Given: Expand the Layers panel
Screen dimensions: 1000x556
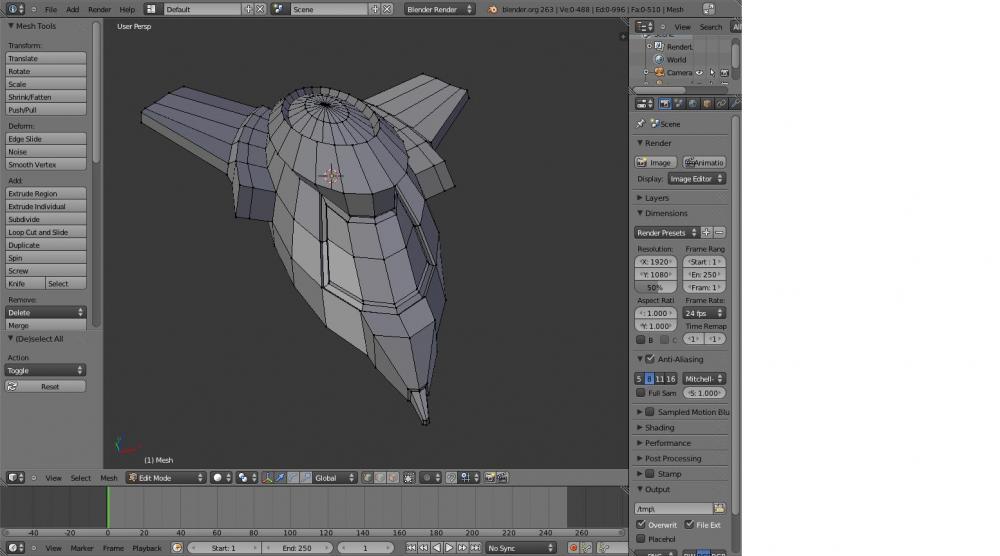Looking at the screenshot, I should 656,198.
